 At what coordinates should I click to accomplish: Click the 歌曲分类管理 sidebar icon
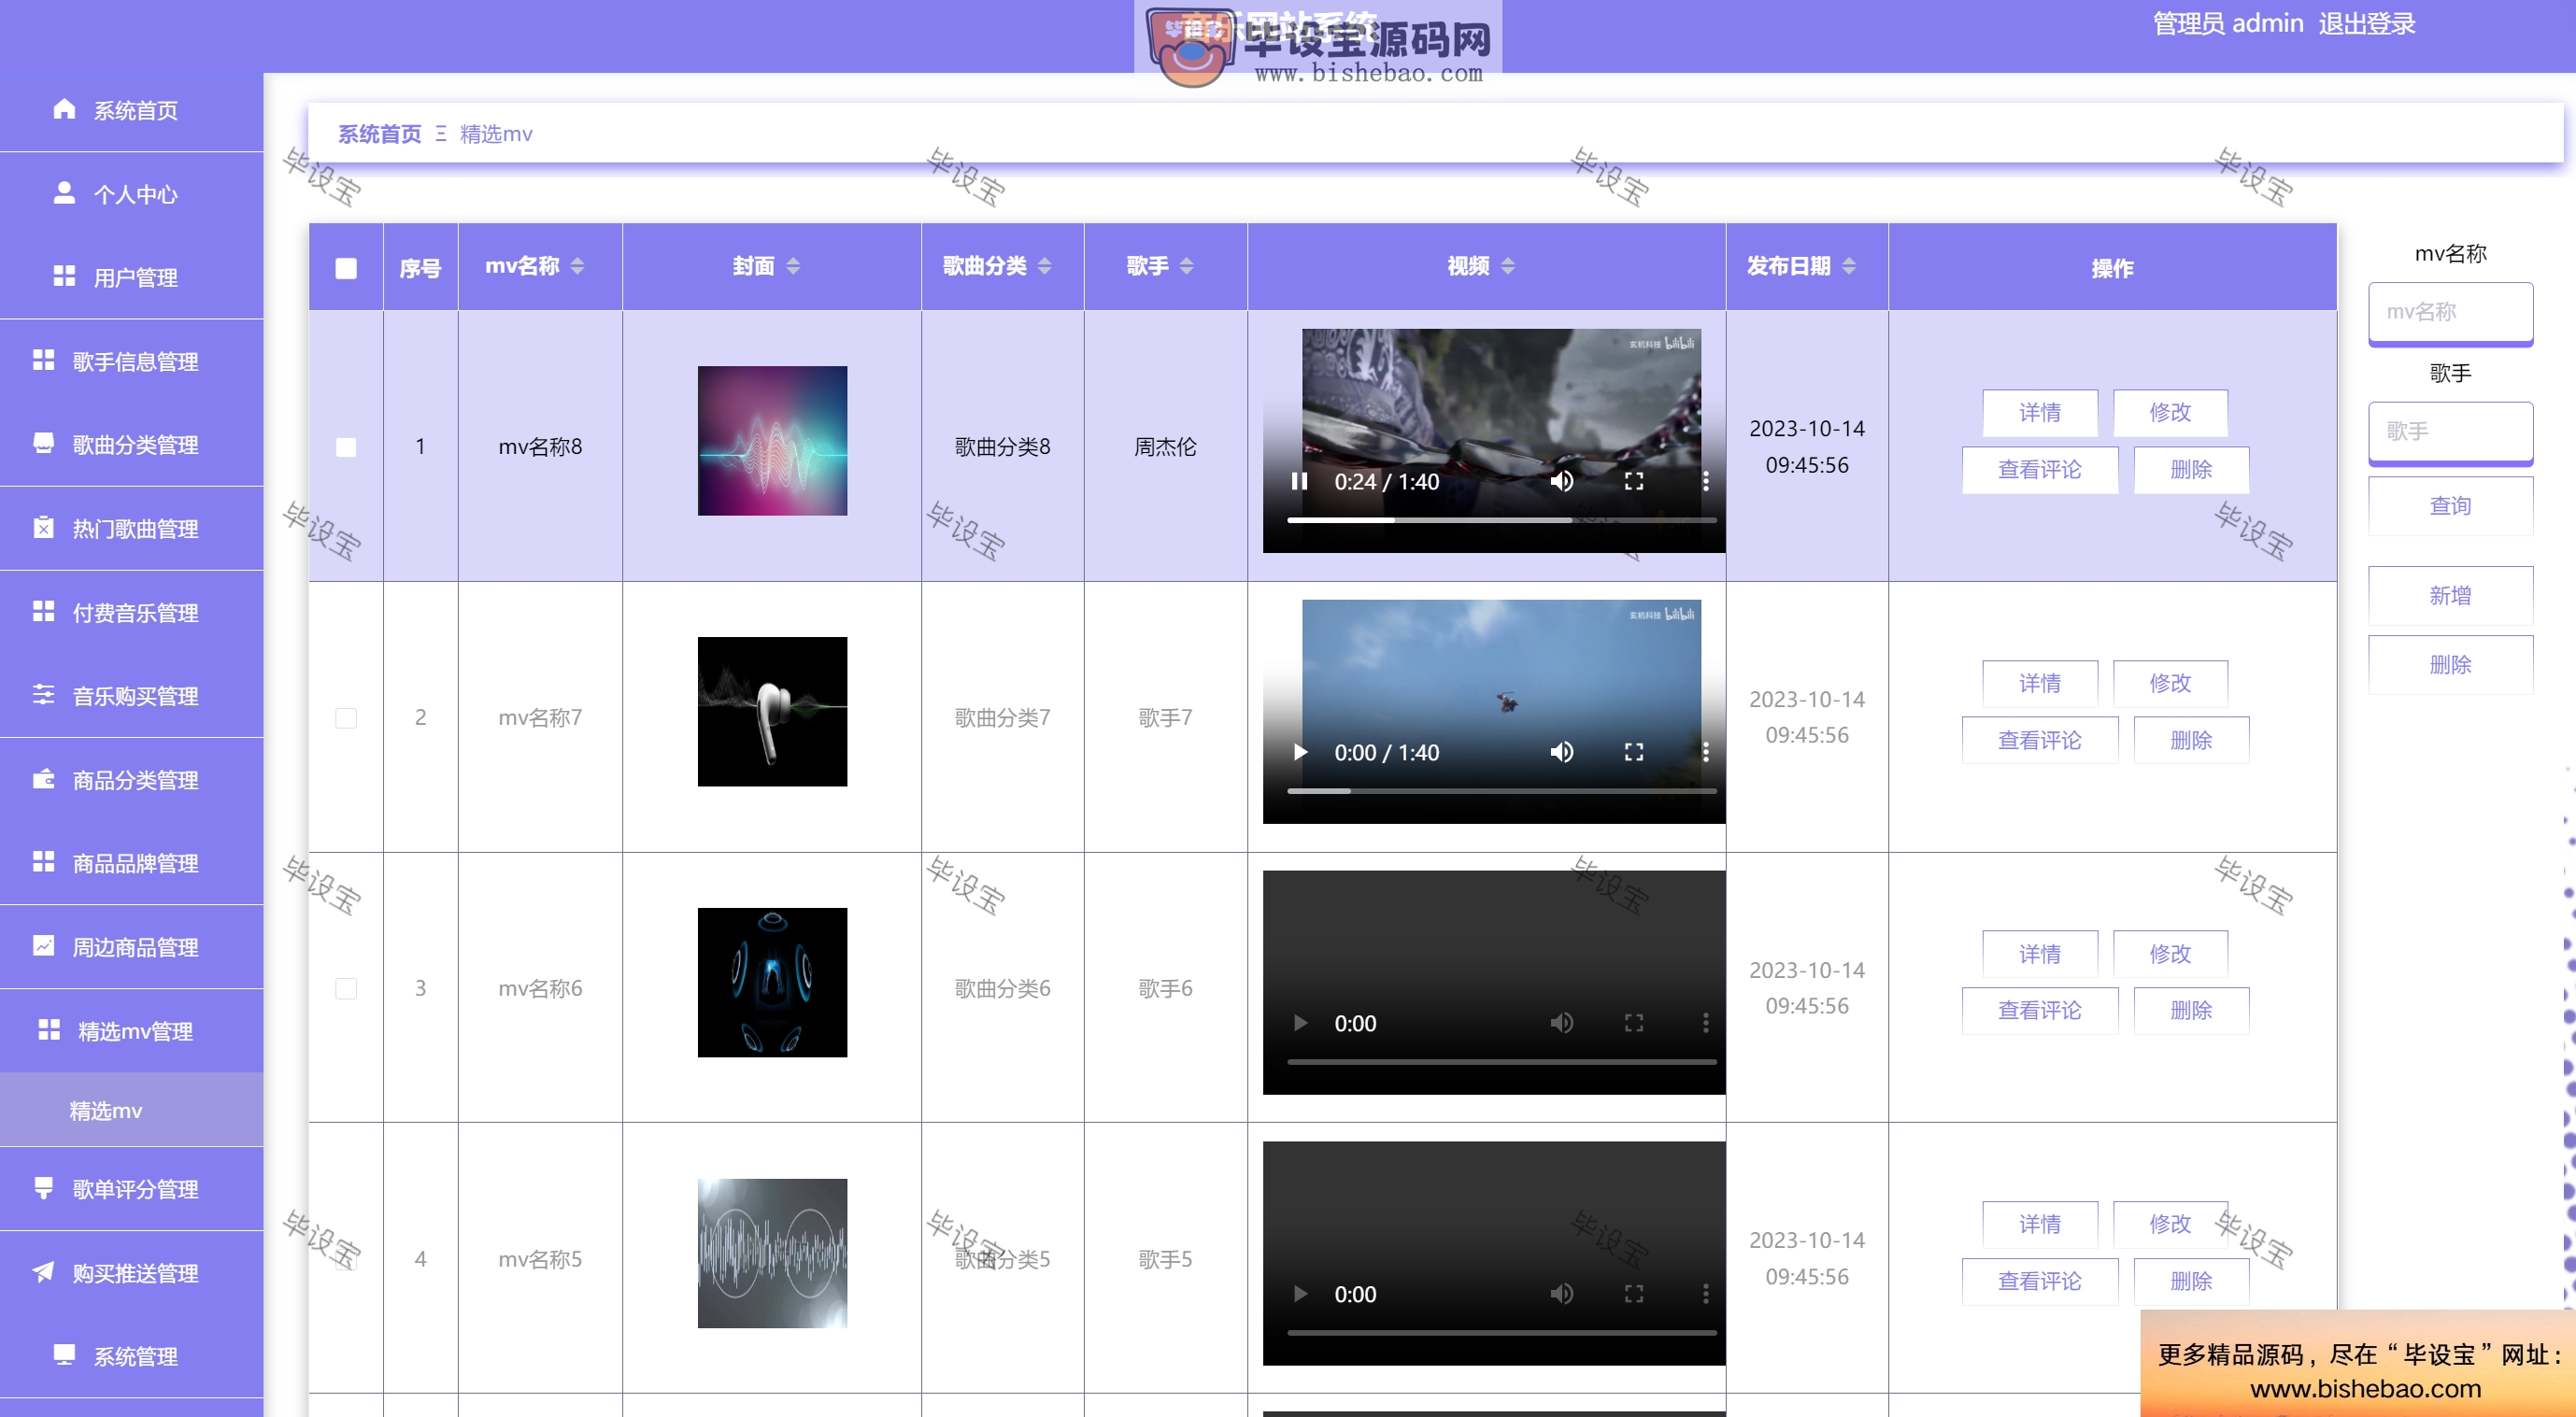coord(43,443)
